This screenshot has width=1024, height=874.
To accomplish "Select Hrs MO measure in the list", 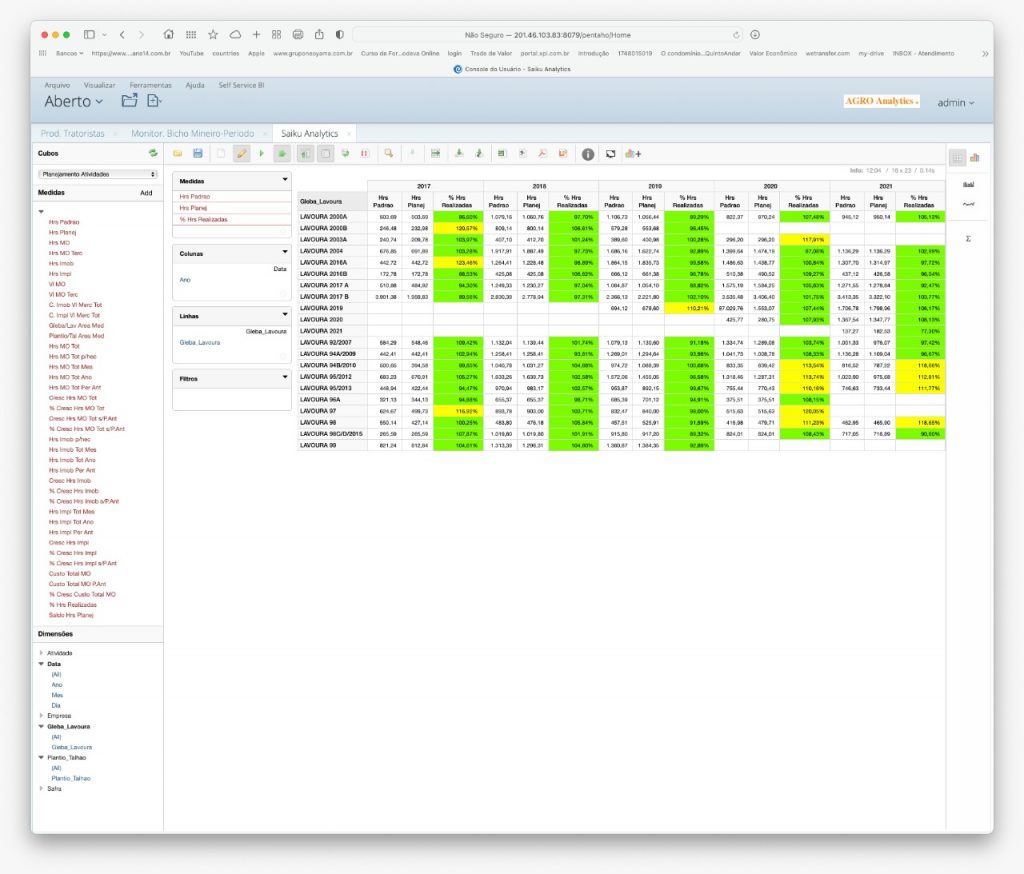I will [59, 242].
